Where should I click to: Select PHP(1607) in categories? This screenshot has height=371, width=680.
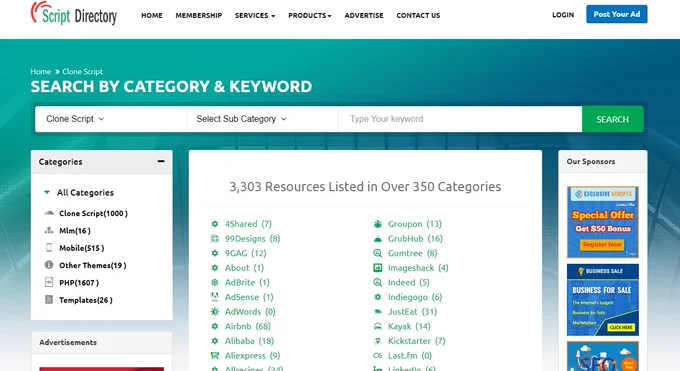click(x=79, y=282)
